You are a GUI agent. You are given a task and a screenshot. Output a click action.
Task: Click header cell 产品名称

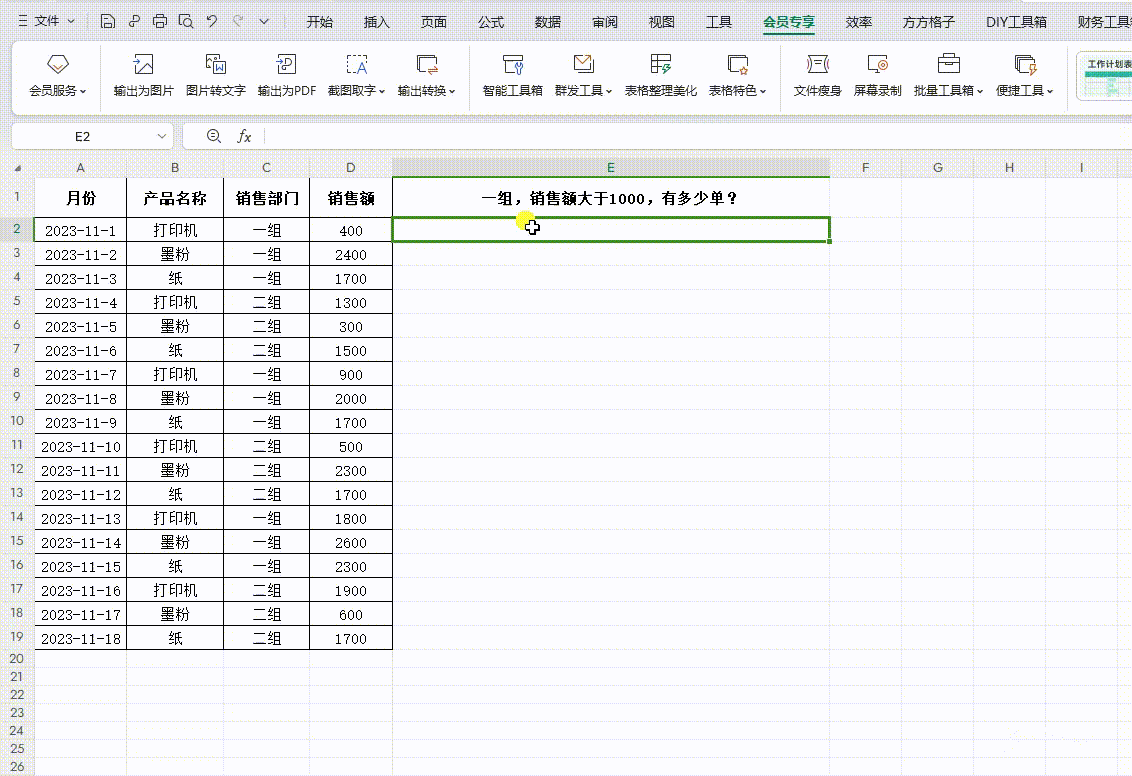175,198
